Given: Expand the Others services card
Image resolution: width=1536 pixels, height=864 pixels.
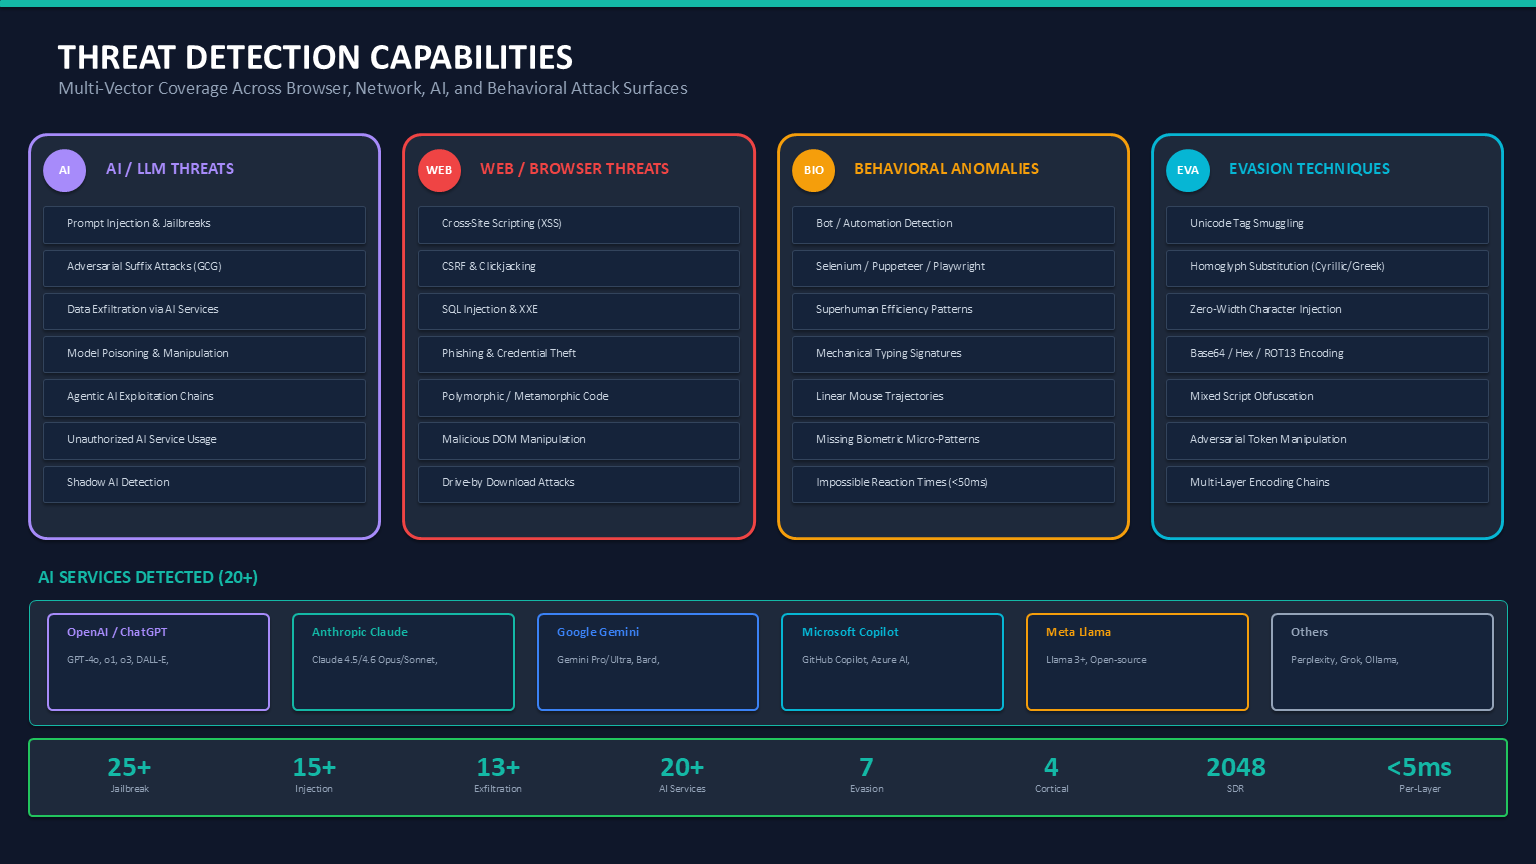Looking at the screenshot, I should (x=1382, y=662).
